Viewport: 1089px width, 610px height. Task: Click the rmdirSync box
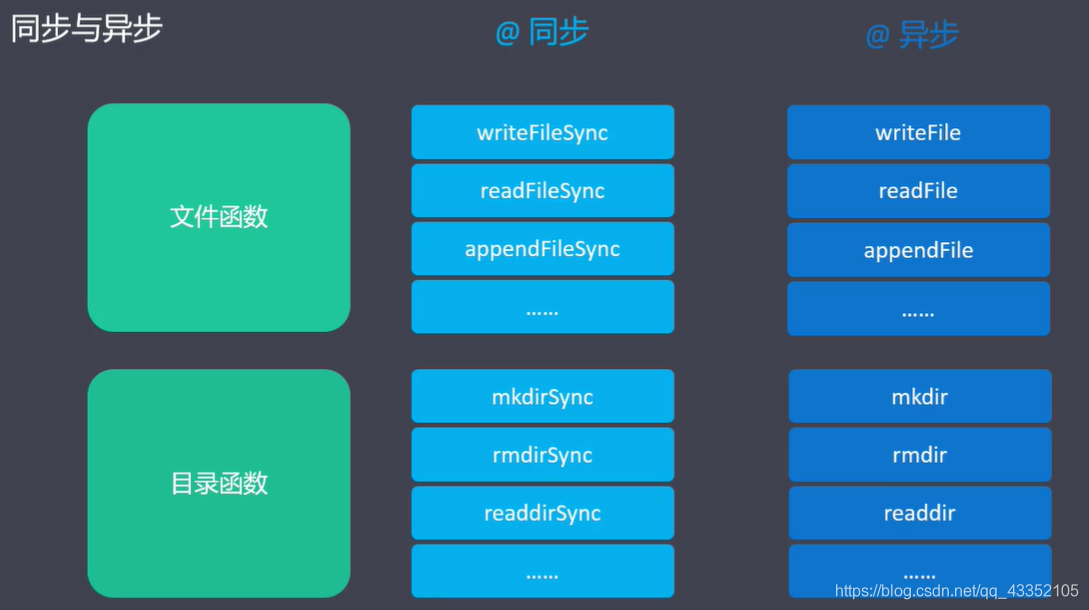(542, 455)
